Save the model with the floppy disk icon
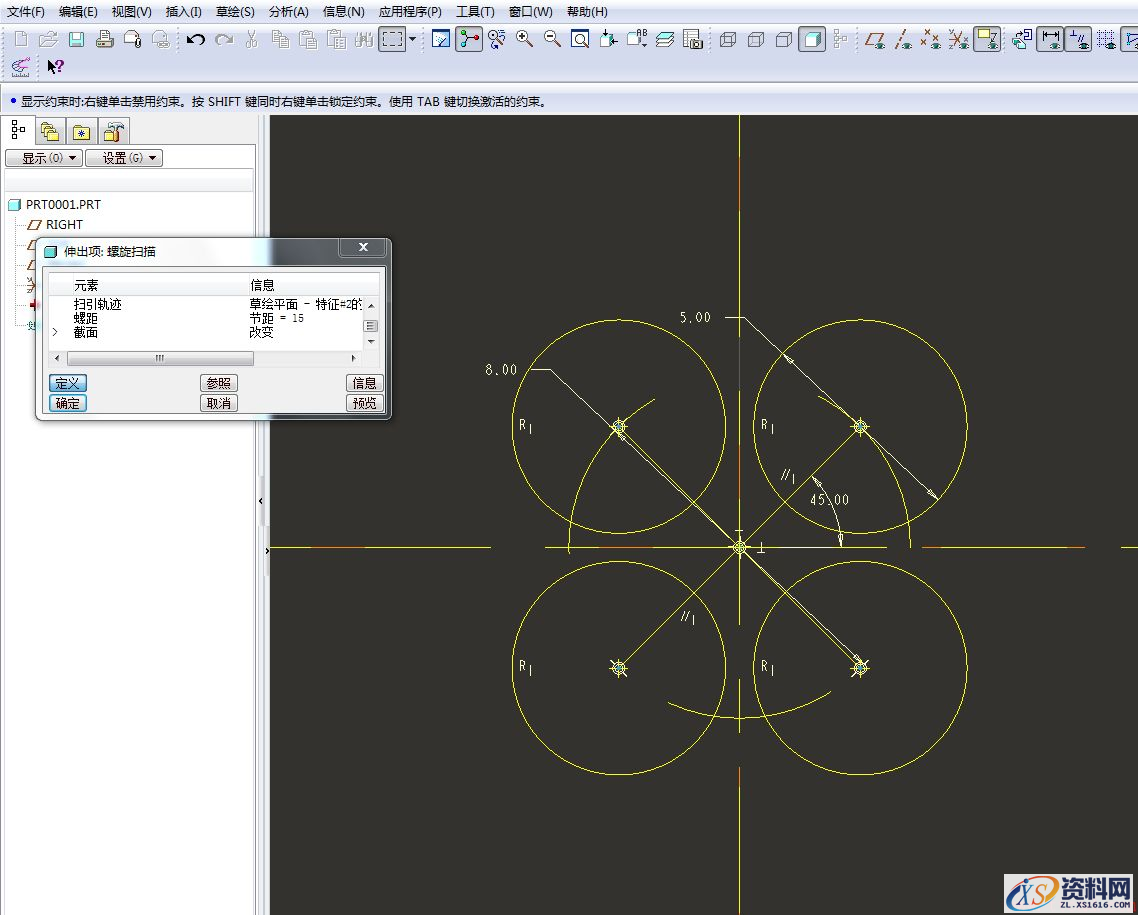Screen dimensions: 1138x915 tap(76, 40)
